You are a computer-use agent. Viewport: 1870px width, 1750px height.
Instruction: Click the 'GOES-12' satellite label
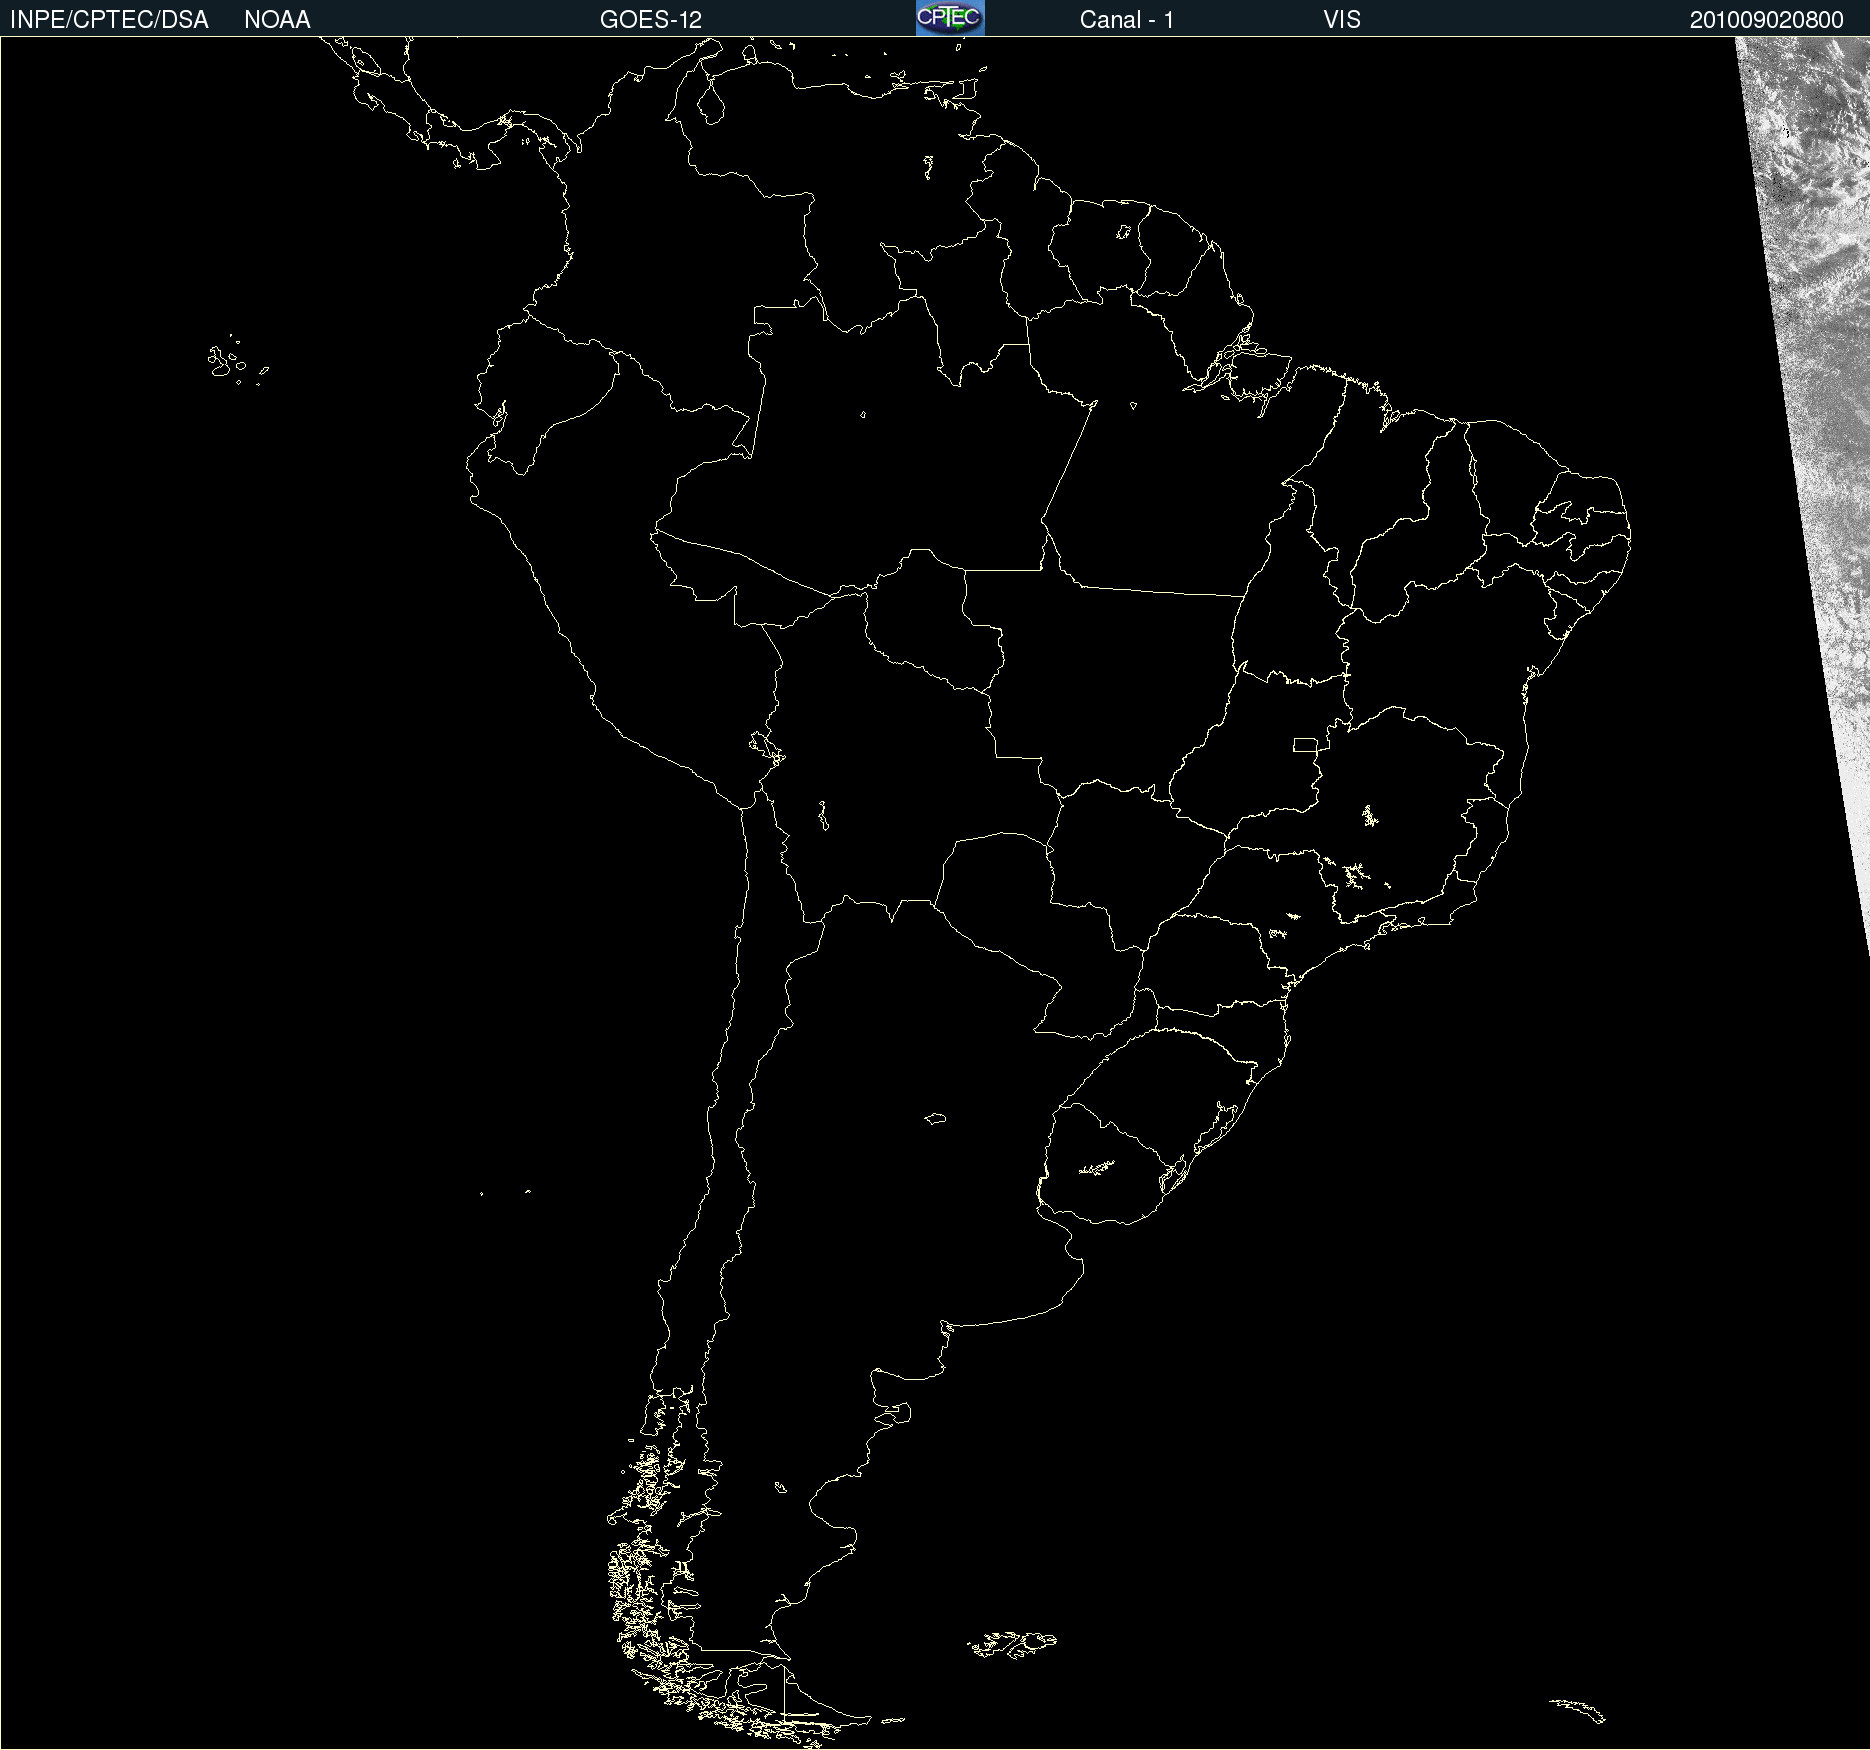pos(651,20)
